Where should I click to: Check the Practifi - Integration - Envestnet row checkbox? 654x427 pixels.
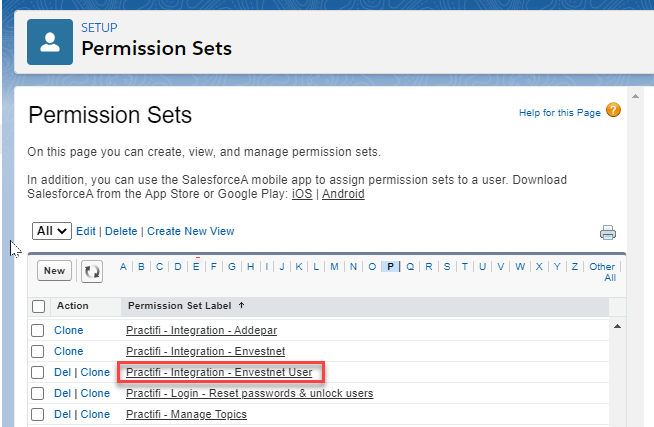pyautogui.click(x=38, y=351)
